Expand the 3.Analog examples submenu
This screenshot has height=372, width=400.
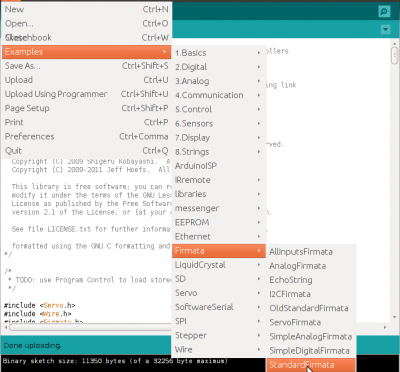tap(219, 81)
